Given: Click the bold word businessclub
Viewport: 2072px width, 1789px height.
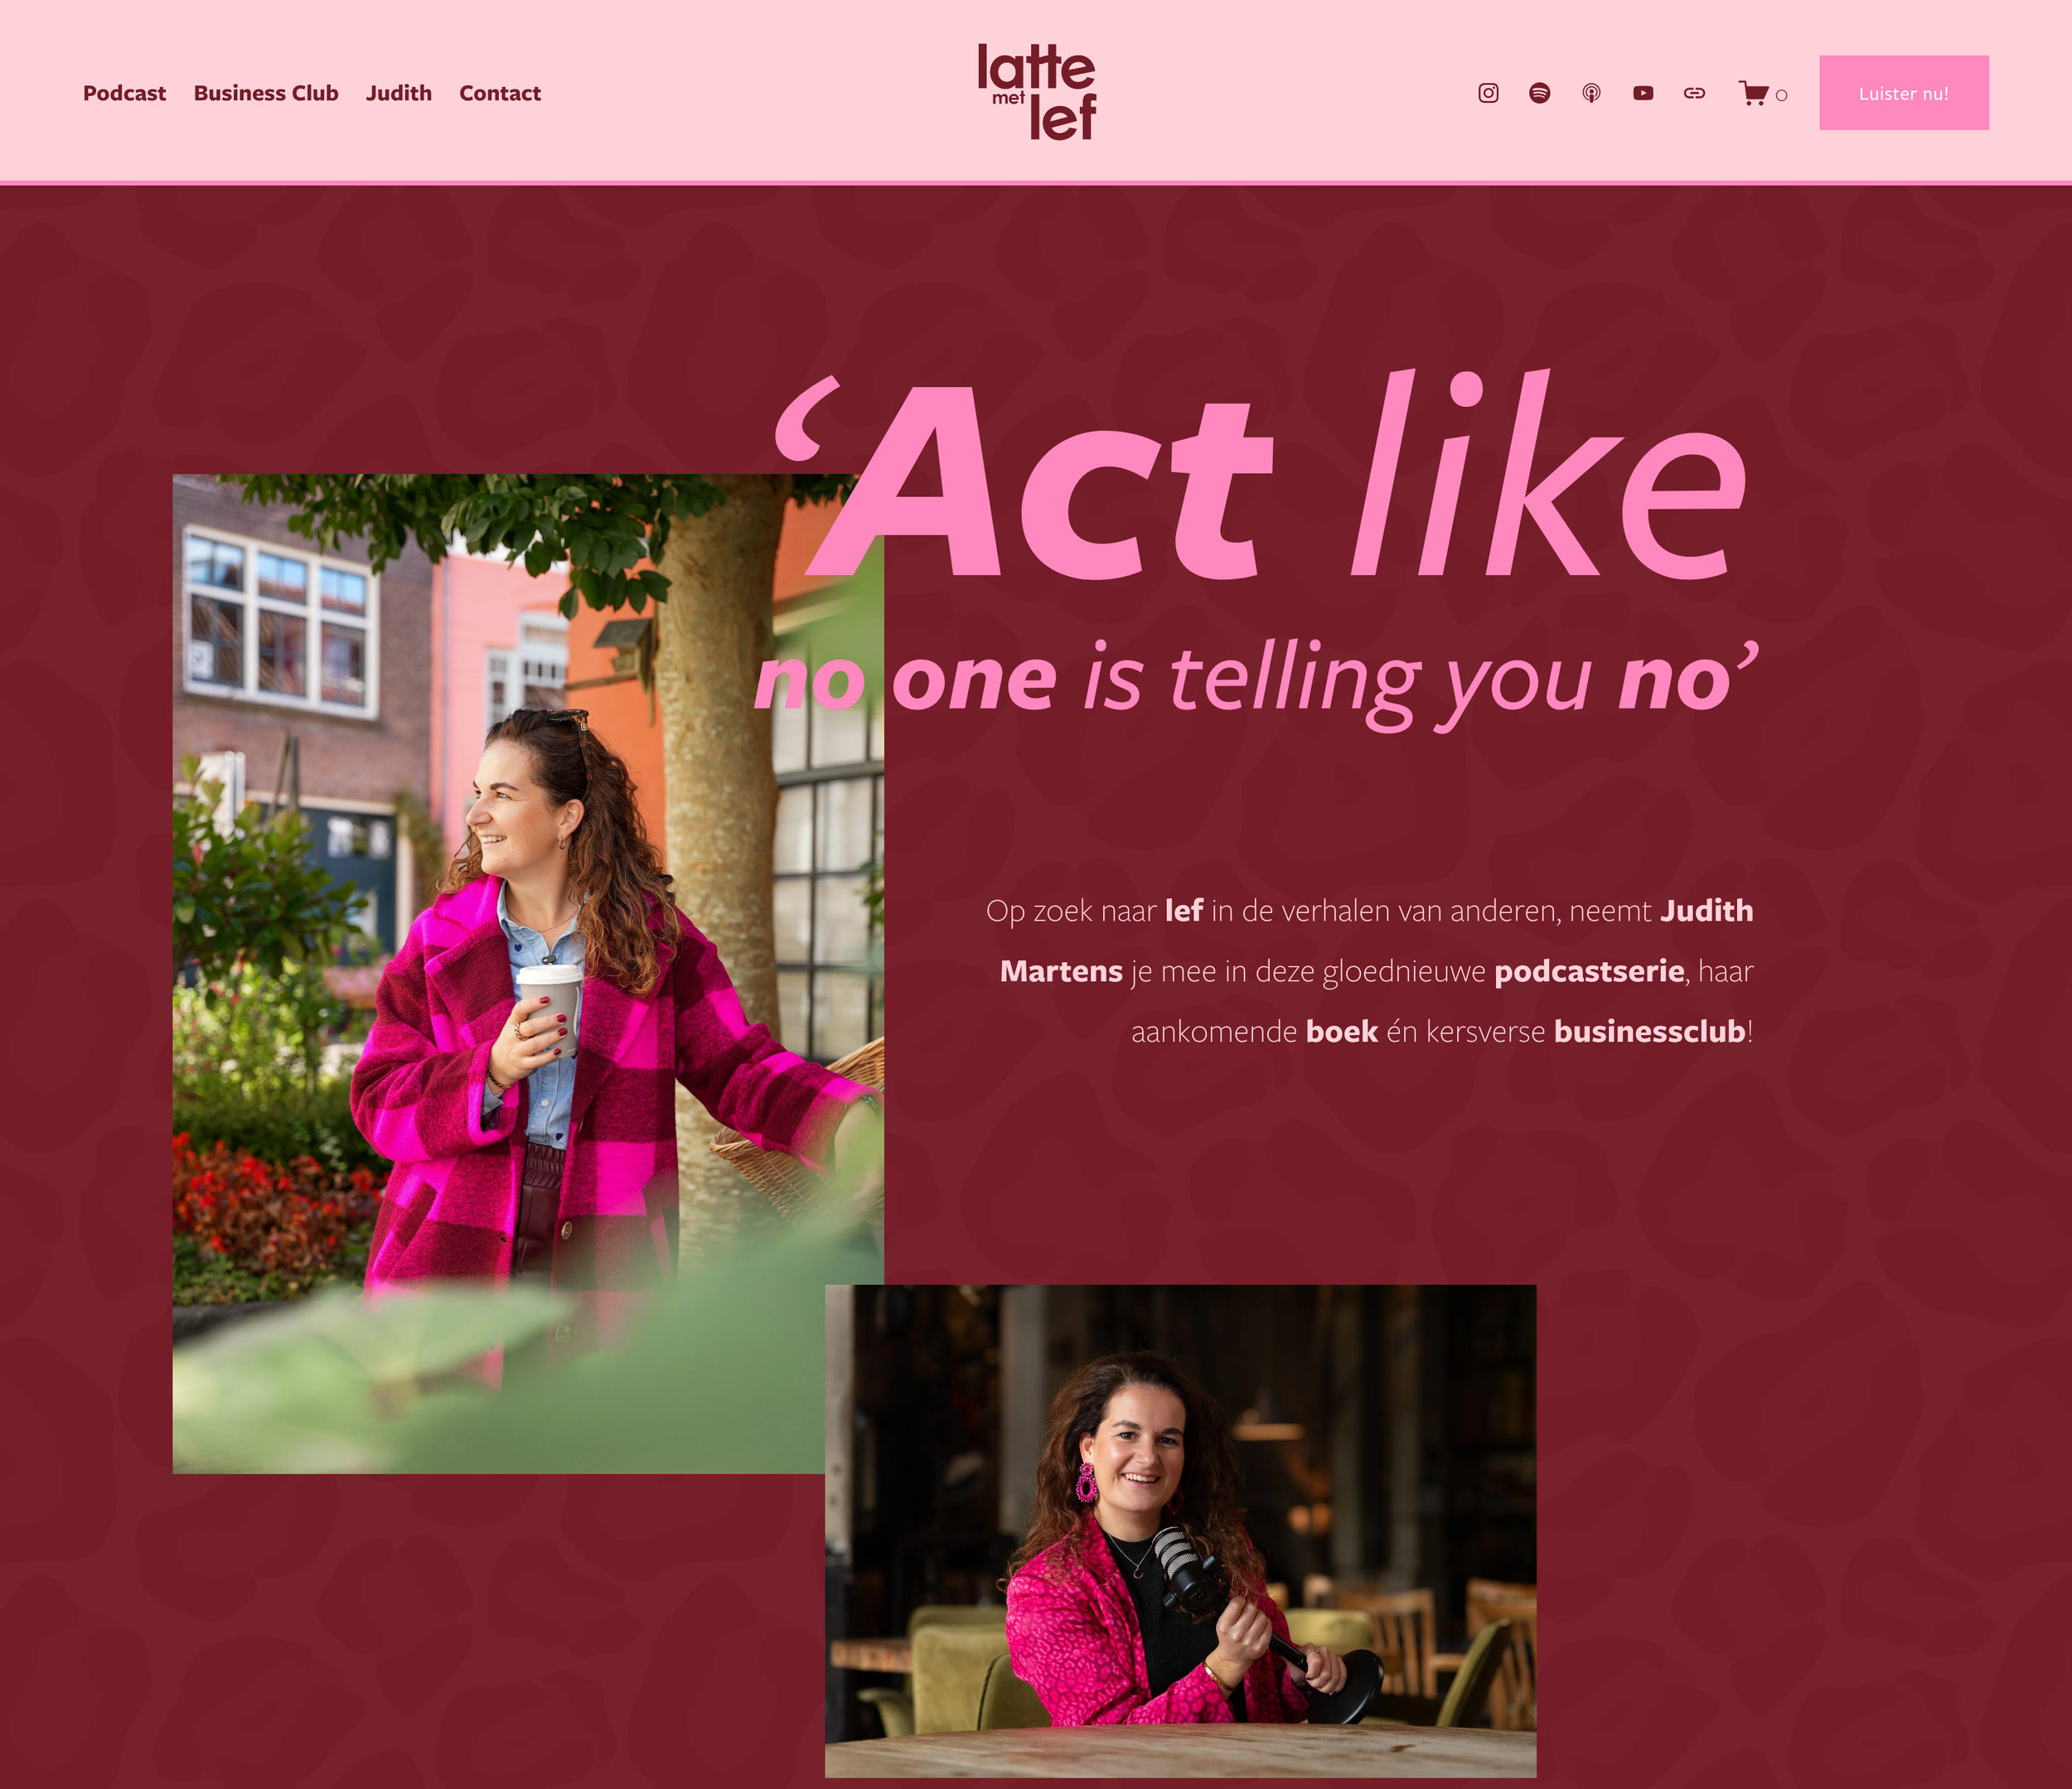Looking at the screenshot, I should 1649,1031.
